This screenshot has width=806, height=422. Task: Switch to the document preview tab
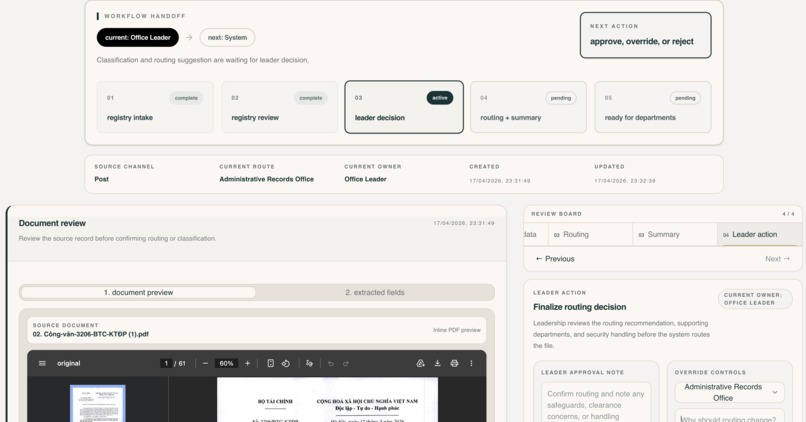(138, 292)
